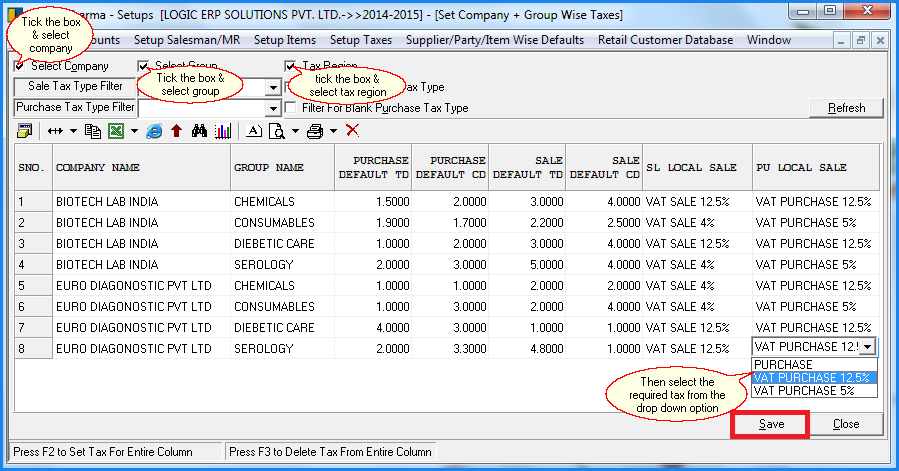Open the Setup Items menu
This screenshot has width=899, height=471.
(285, 40)
